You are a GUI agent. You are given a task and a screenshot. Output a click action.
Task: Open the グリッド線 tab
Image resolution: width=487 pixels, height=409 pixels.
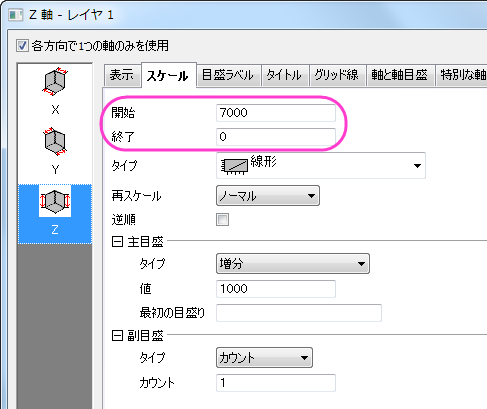point(337,75)
